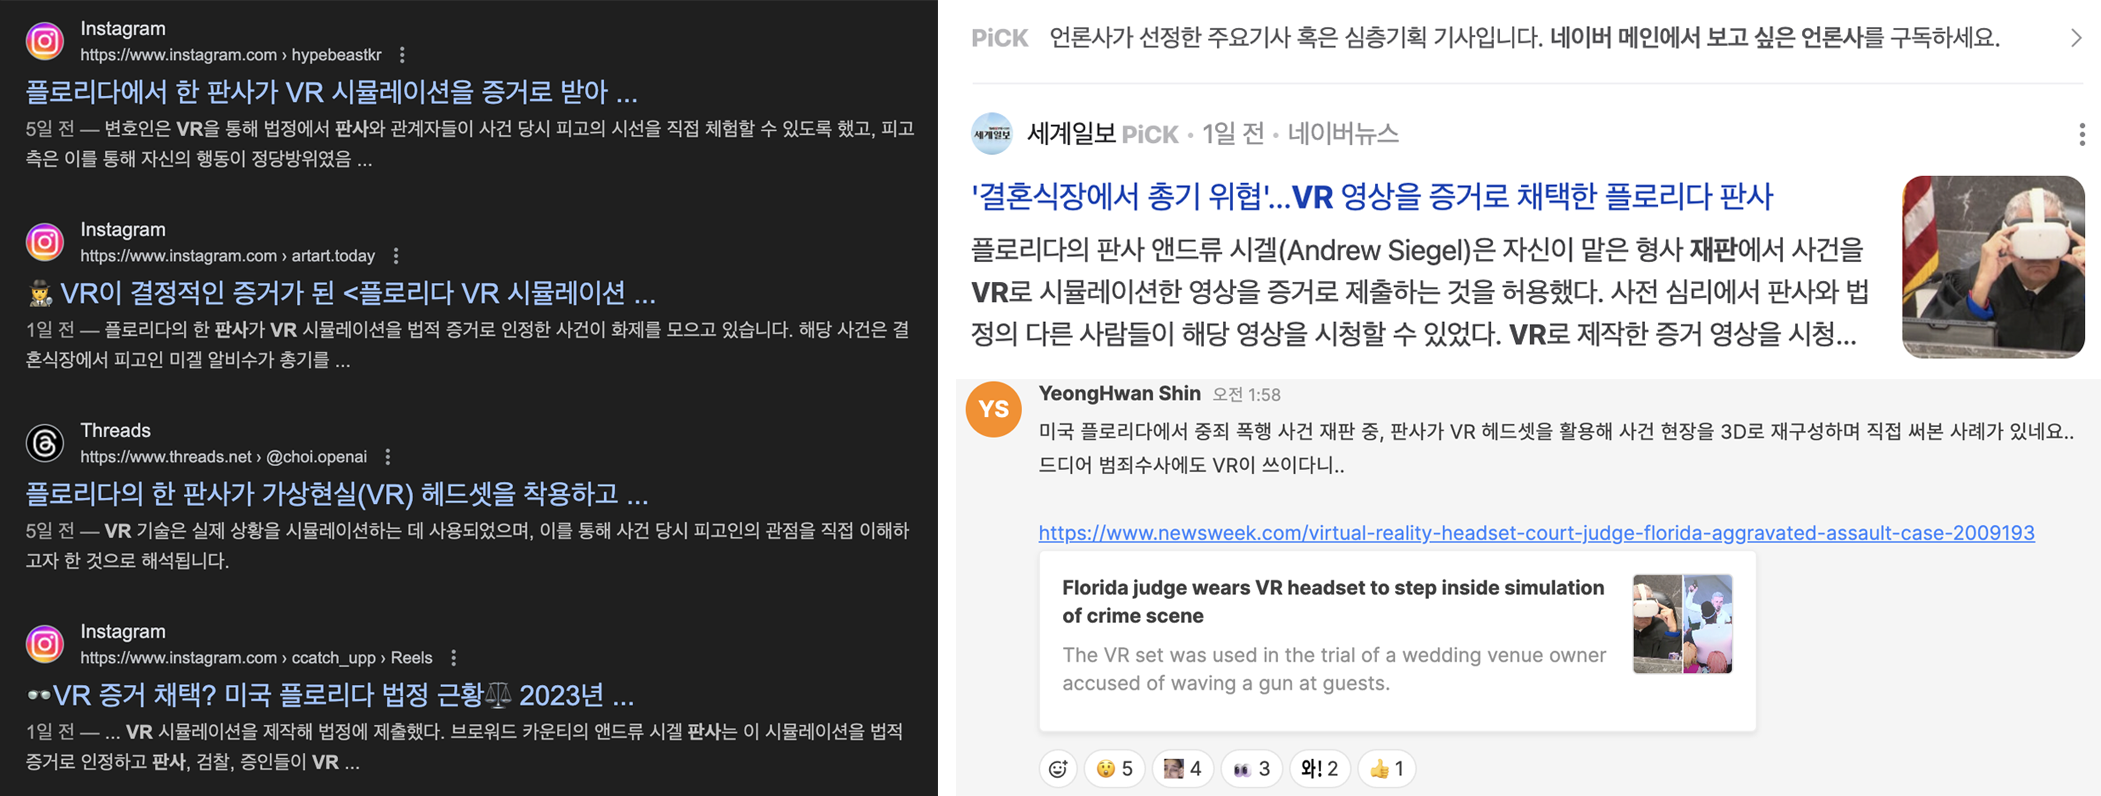The height and width of the screenshot is (796, 2101).
Task: Open result VR이 결정적인 증거가 된 플로리다 VR 시뮬레이션
Action: [341, 293]
